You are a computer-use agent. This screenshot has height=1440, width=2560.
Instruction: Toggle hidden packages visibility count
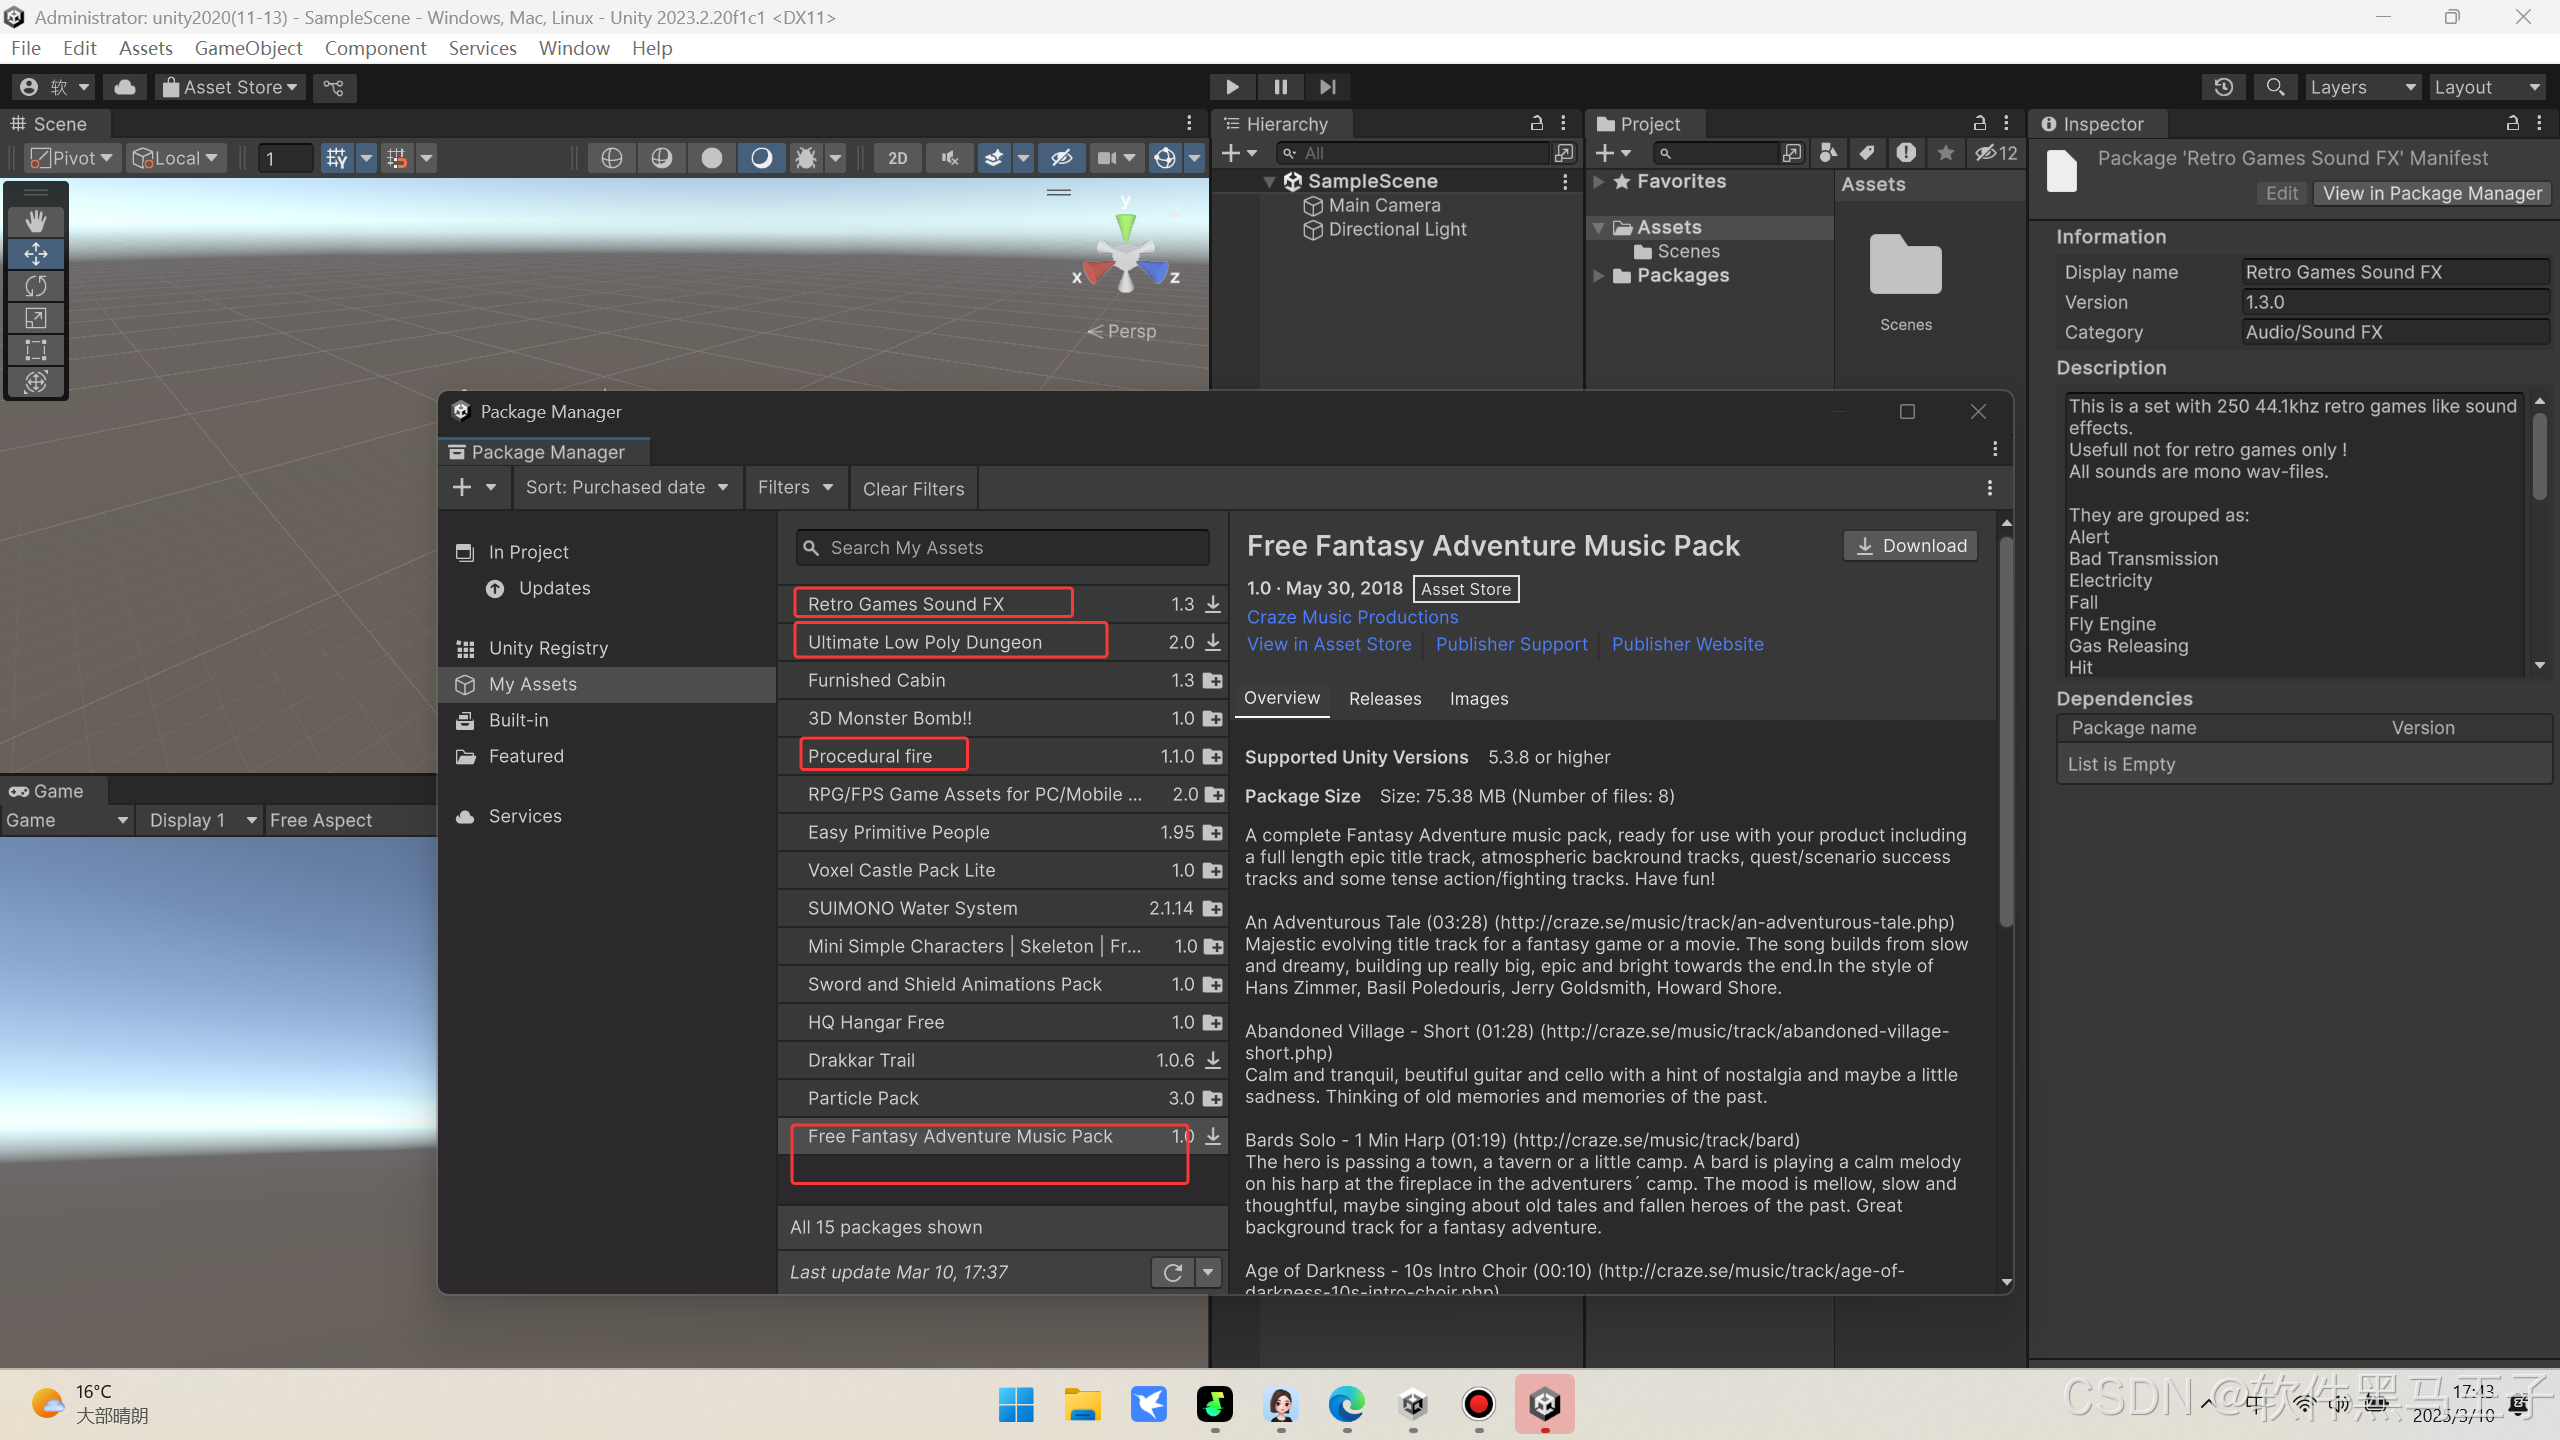pyautogui.click(x=1996, y=153)
